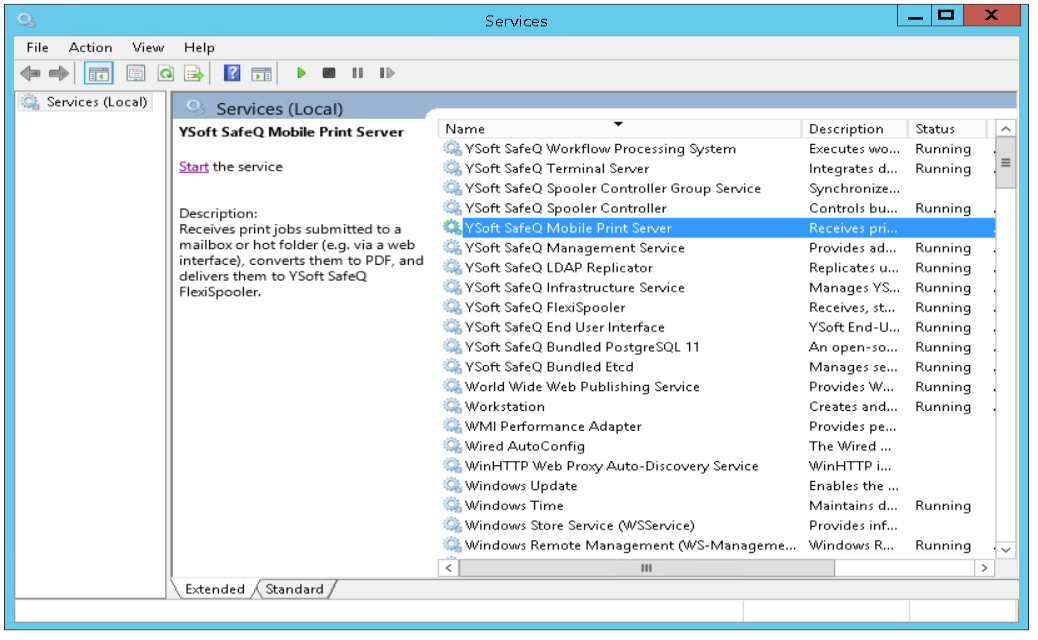The width and height of the screenshot is (1038, 640).
Task: Click the Restart Service toolbar icon
Action: pos(386,73)
